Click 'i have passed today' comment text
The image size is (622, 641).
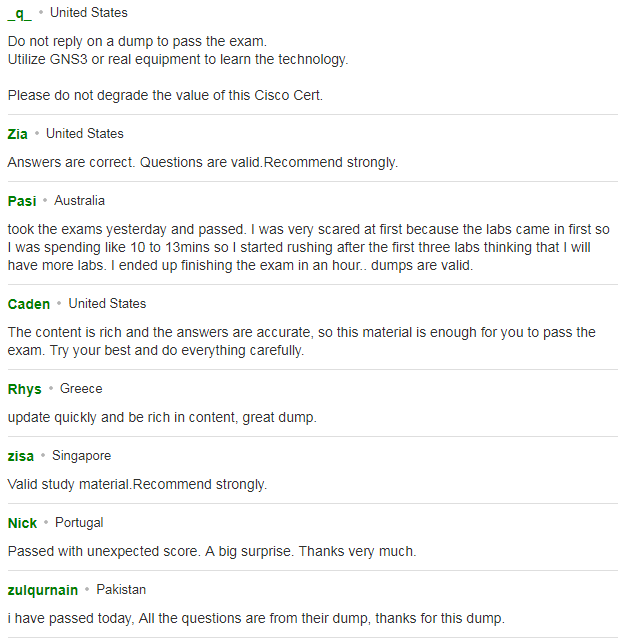[256, 619]
